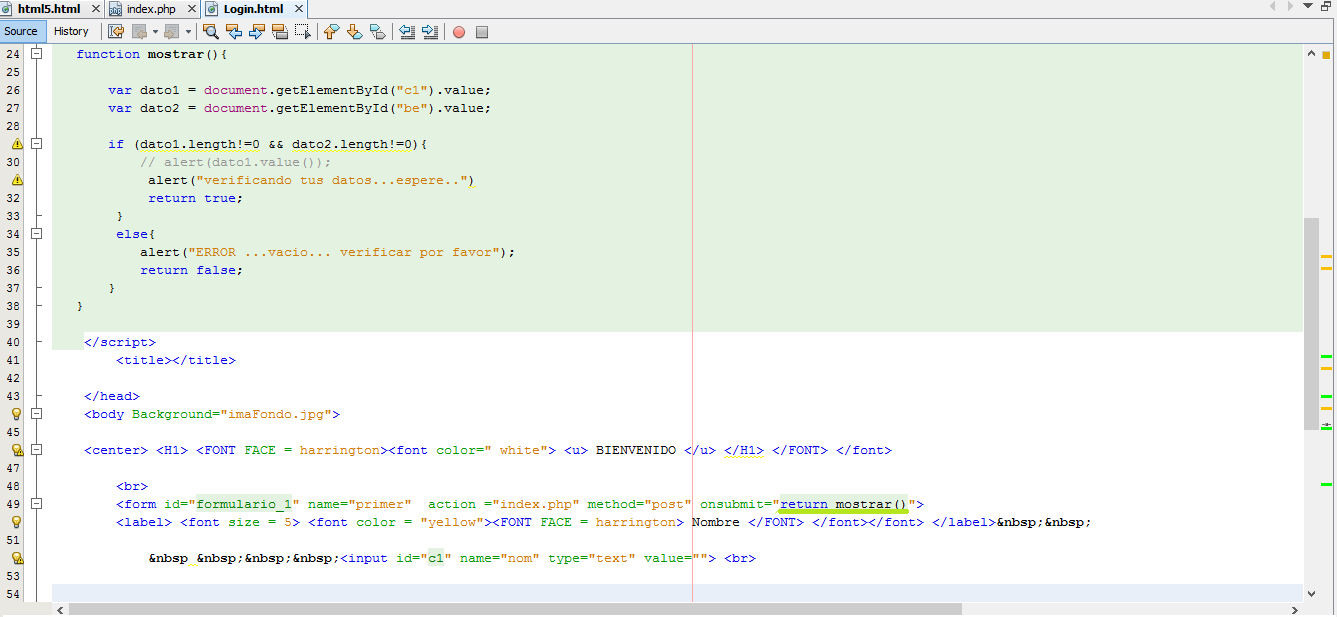Click the blank line 54 in the editor

pyautogui.click(x=677, y=594)
